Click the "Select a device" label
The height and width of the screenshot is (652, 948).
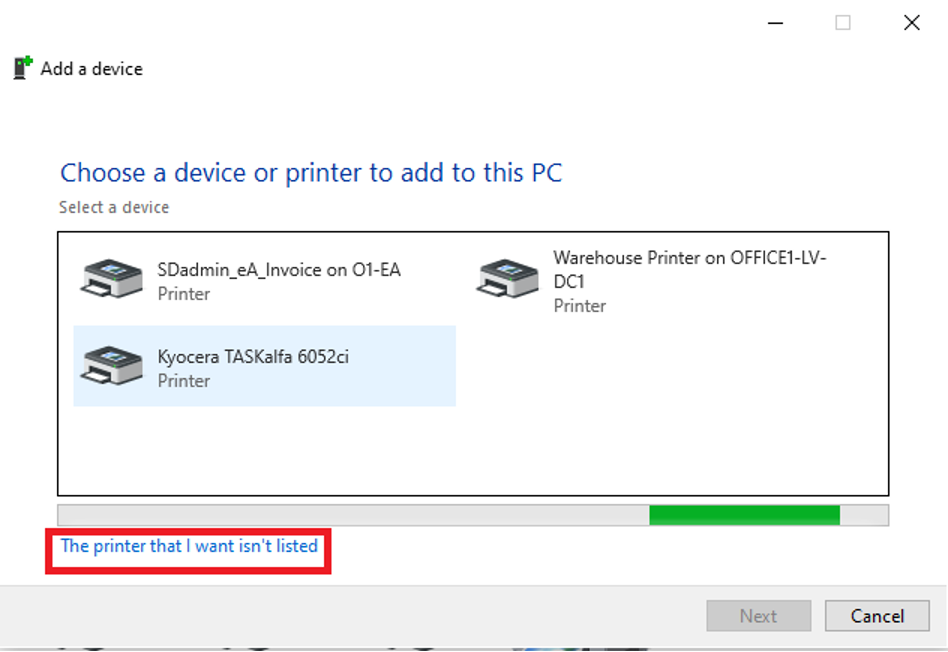(114, 207)
